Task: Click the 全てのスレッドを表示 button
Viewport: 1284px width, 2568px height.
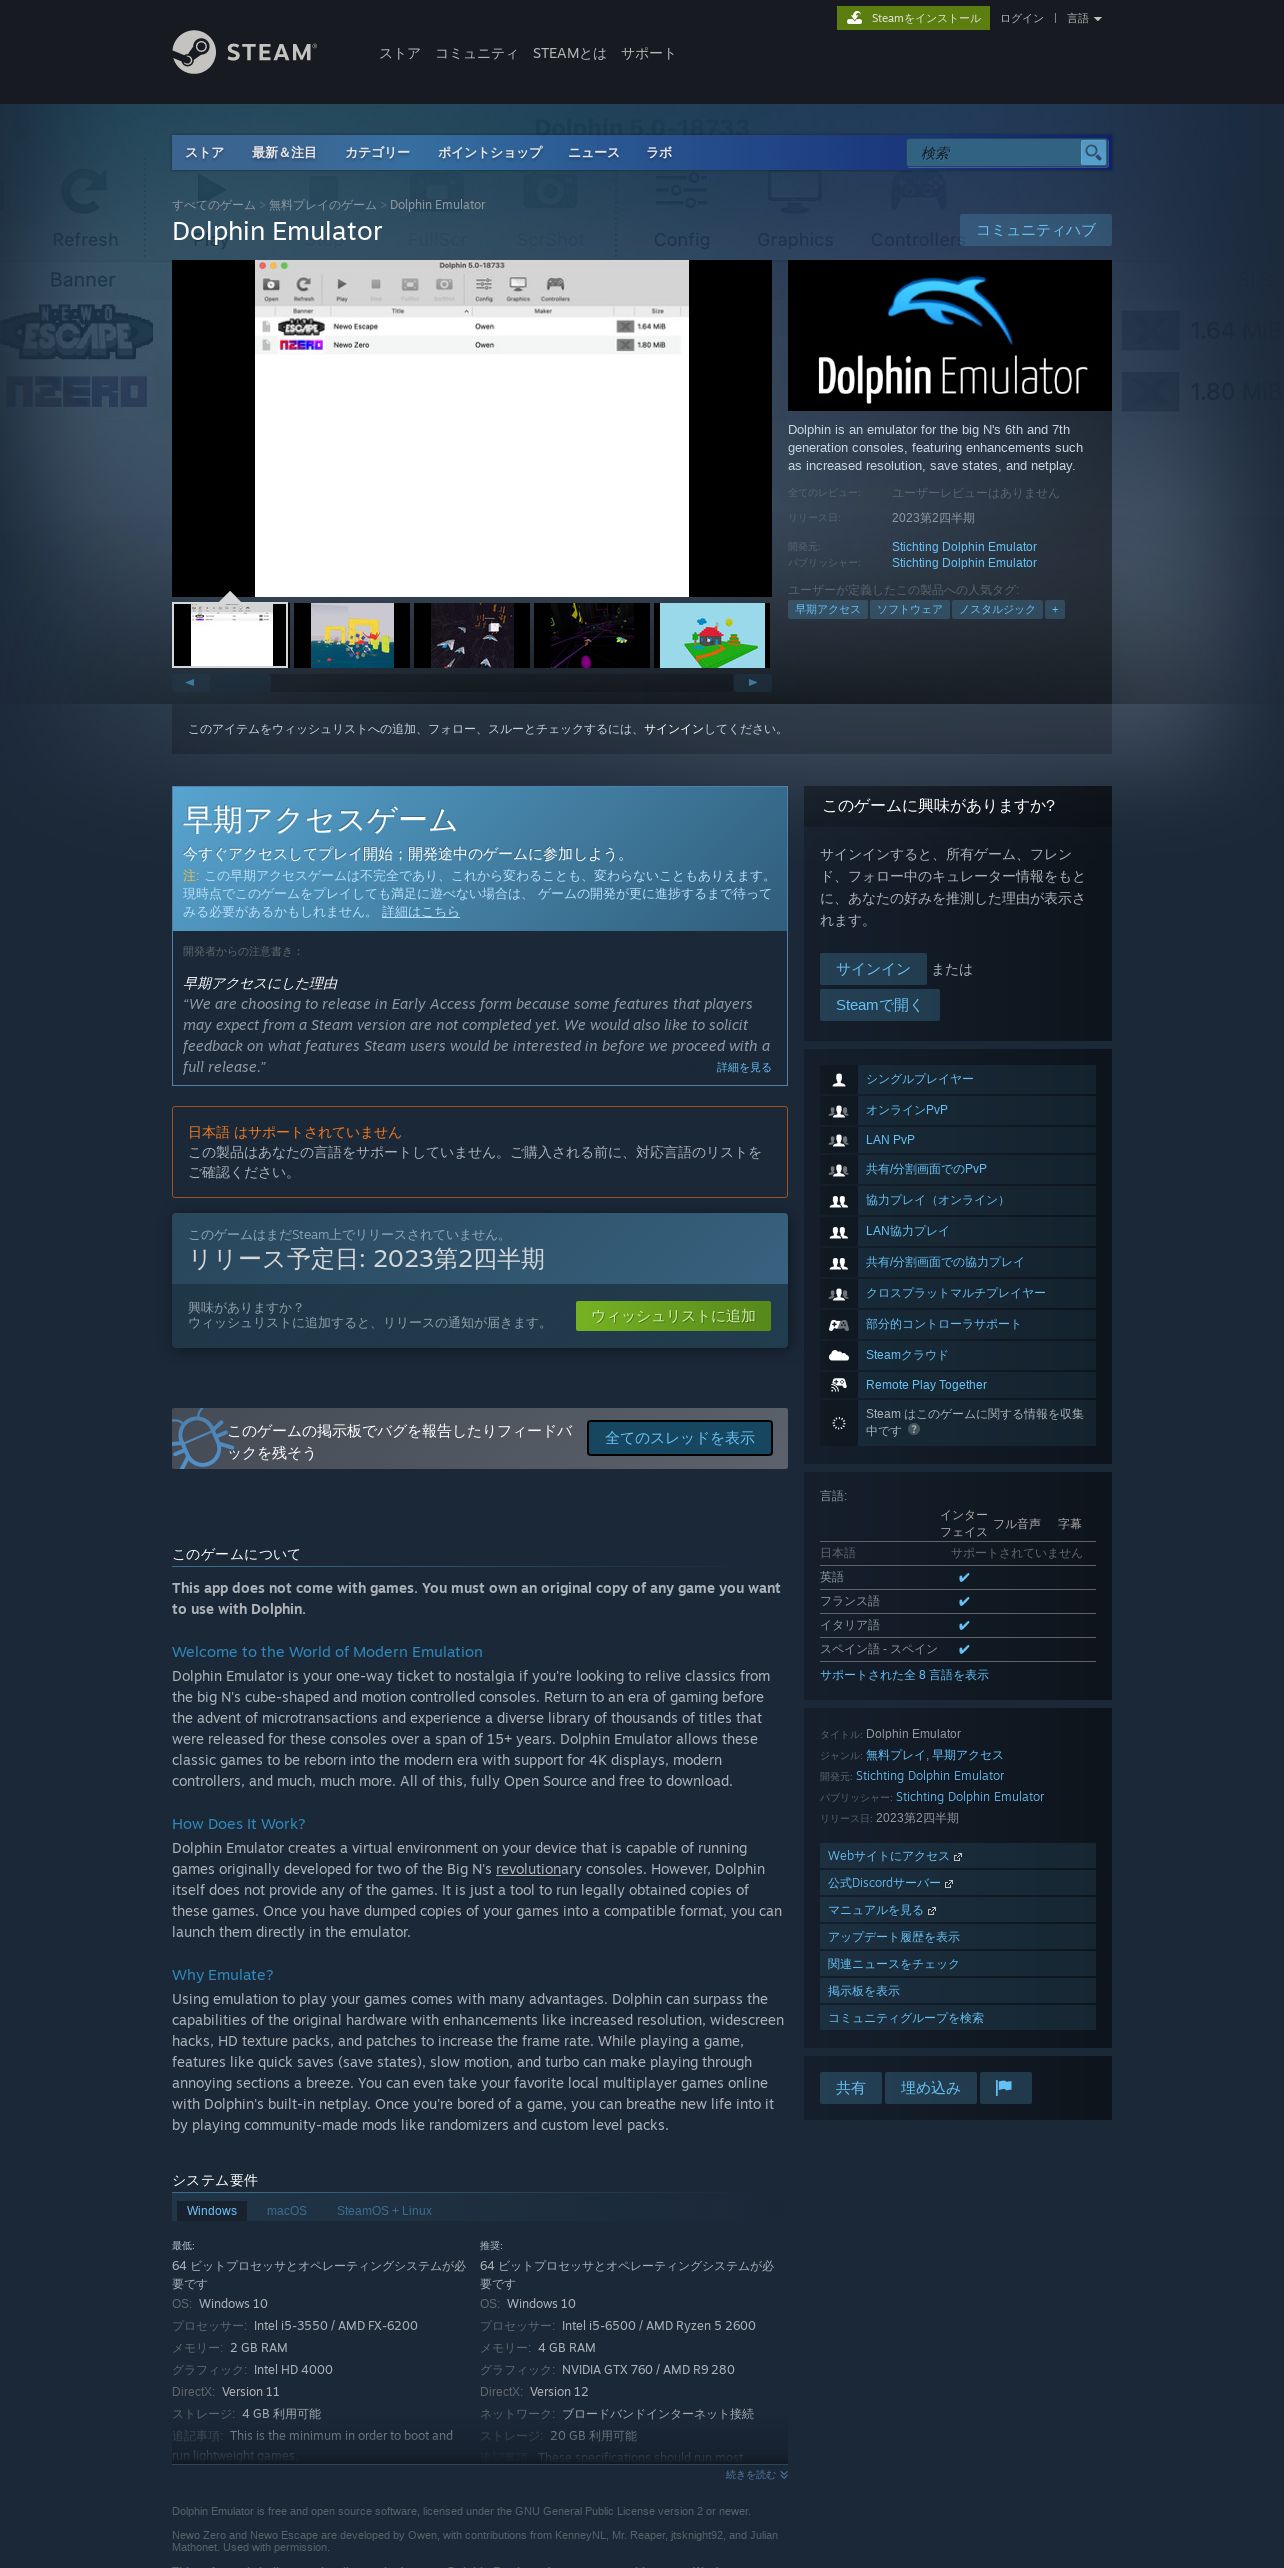Action: point(680,1438)
